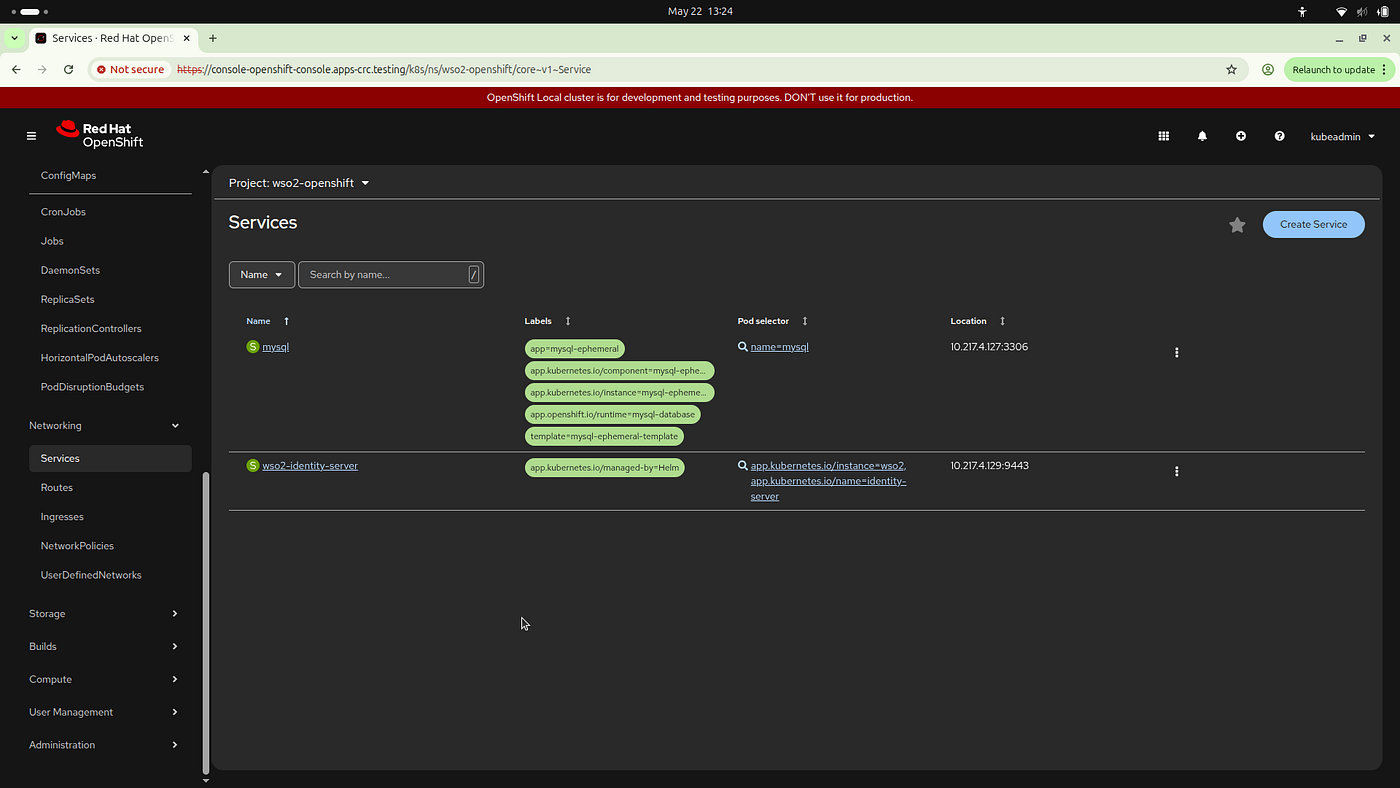Click search icon beside app.kubernetes.io/instance=wso2 selector
1400x788 pixels.
click(x=743, y=466)
